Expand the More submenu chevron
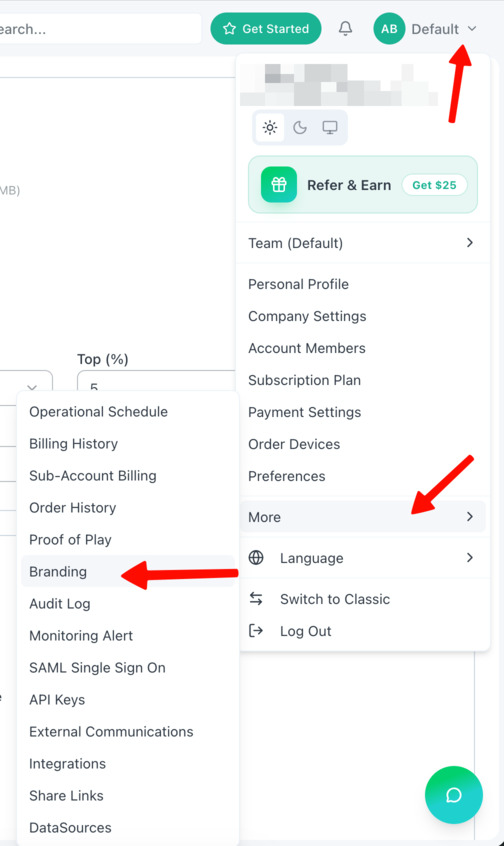The height and width of the screenshot is (846, 504). coord(470,516)
